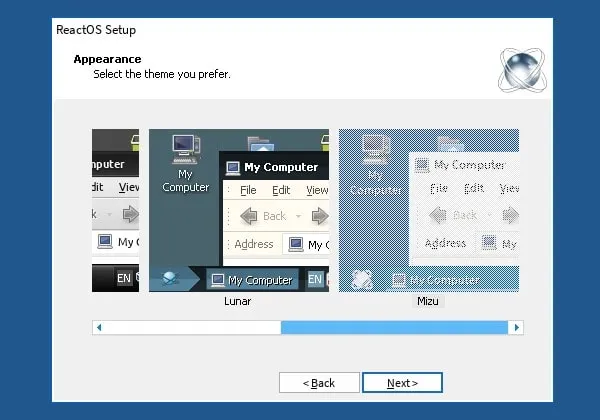This screenshot has height=420, width=600.
Task: Click My Computer desktop icon in Mizu preview
Action: (x=375, y=164)
